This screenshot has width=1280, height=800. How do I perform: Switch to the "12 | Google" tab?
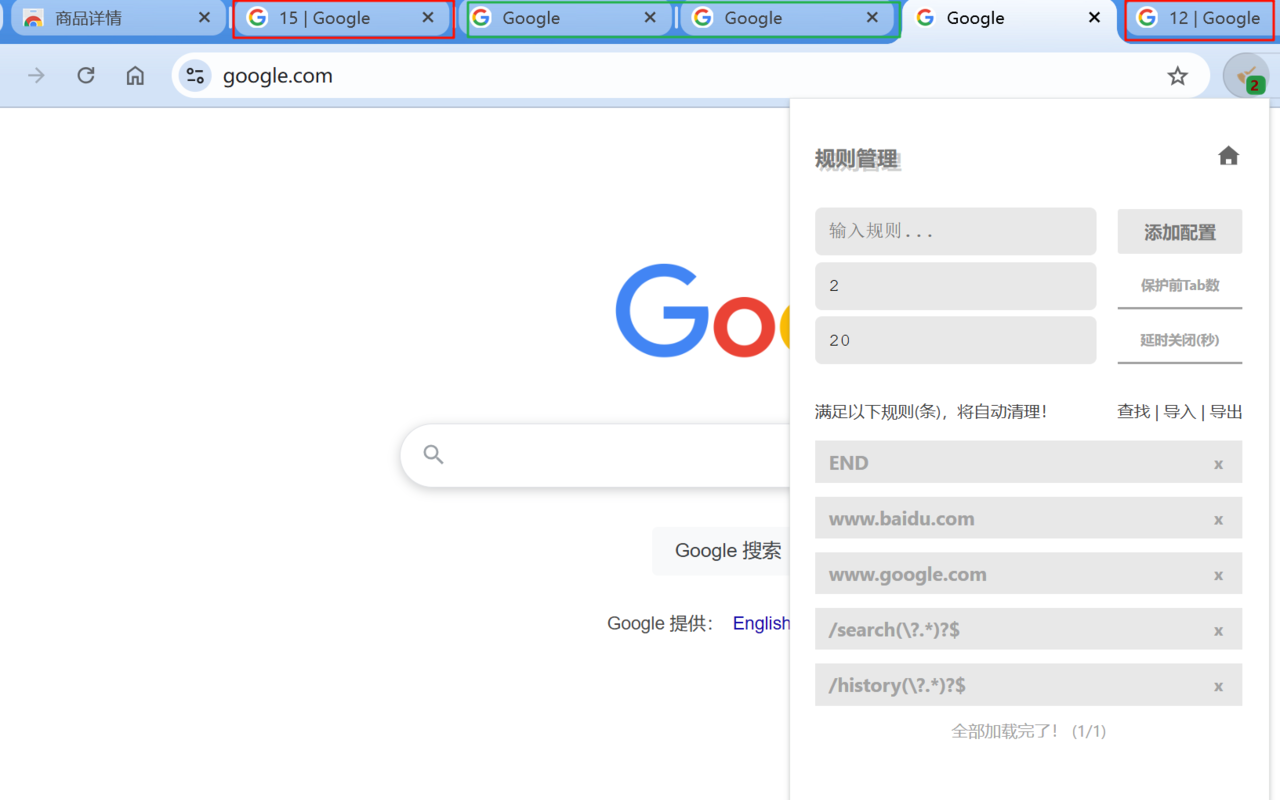tap(1200, 18)
